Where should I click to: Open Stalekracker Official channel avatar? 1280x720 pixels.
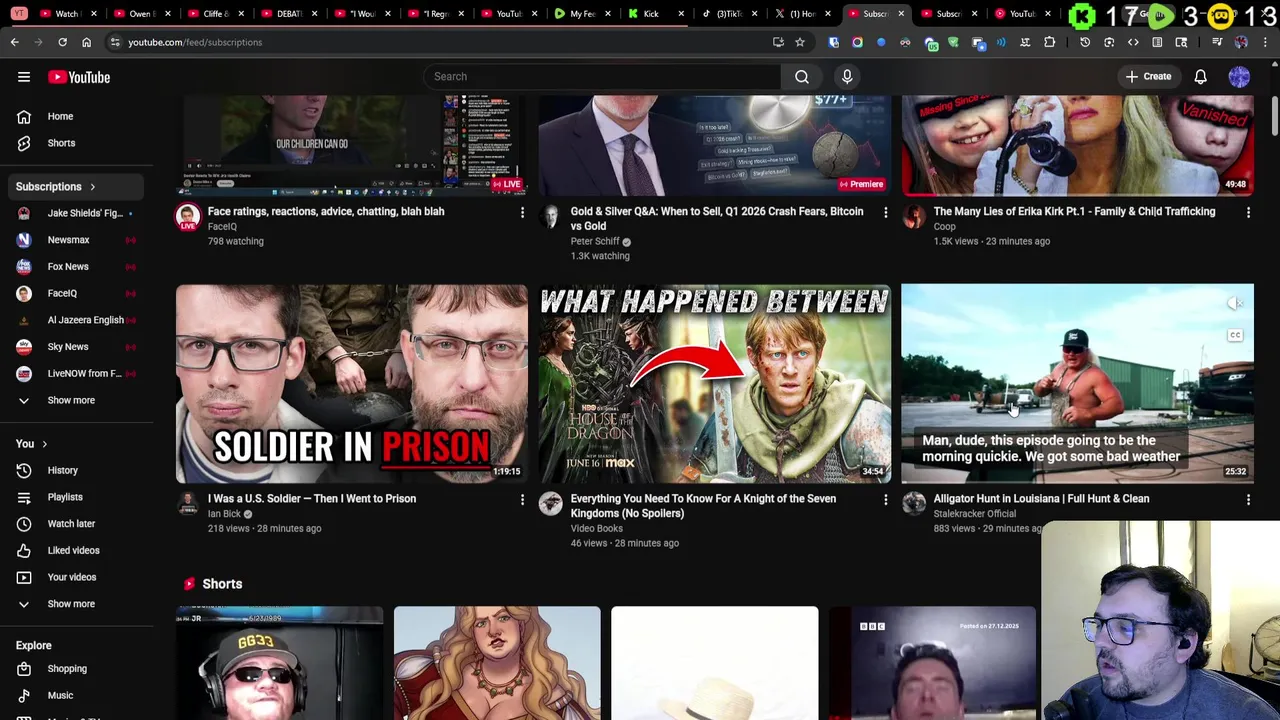tap(914, 504)
